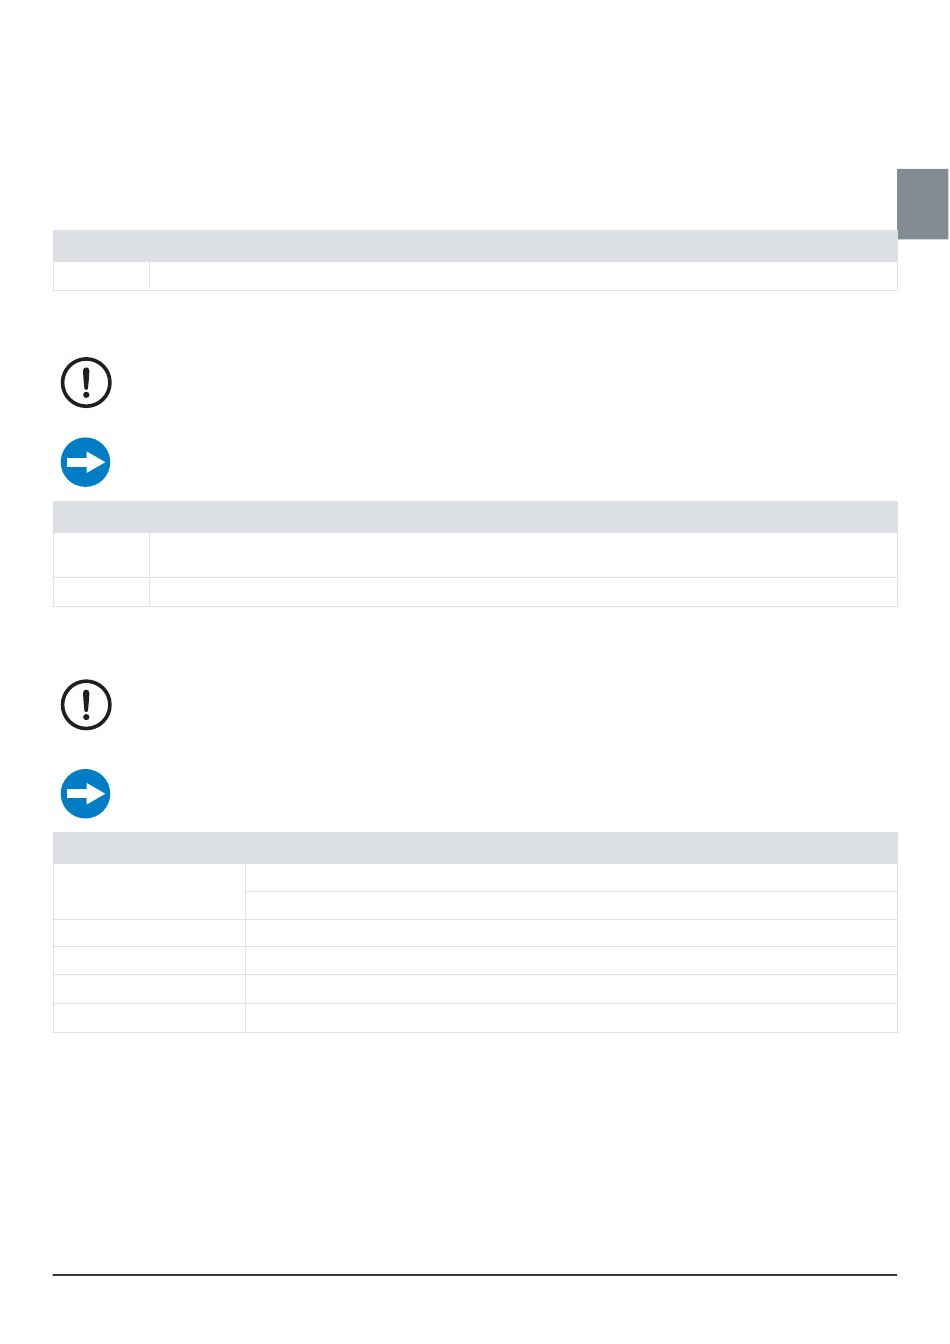Click the gray header bar of the last table
The image size is (950, 1344).
pos(475,848)
